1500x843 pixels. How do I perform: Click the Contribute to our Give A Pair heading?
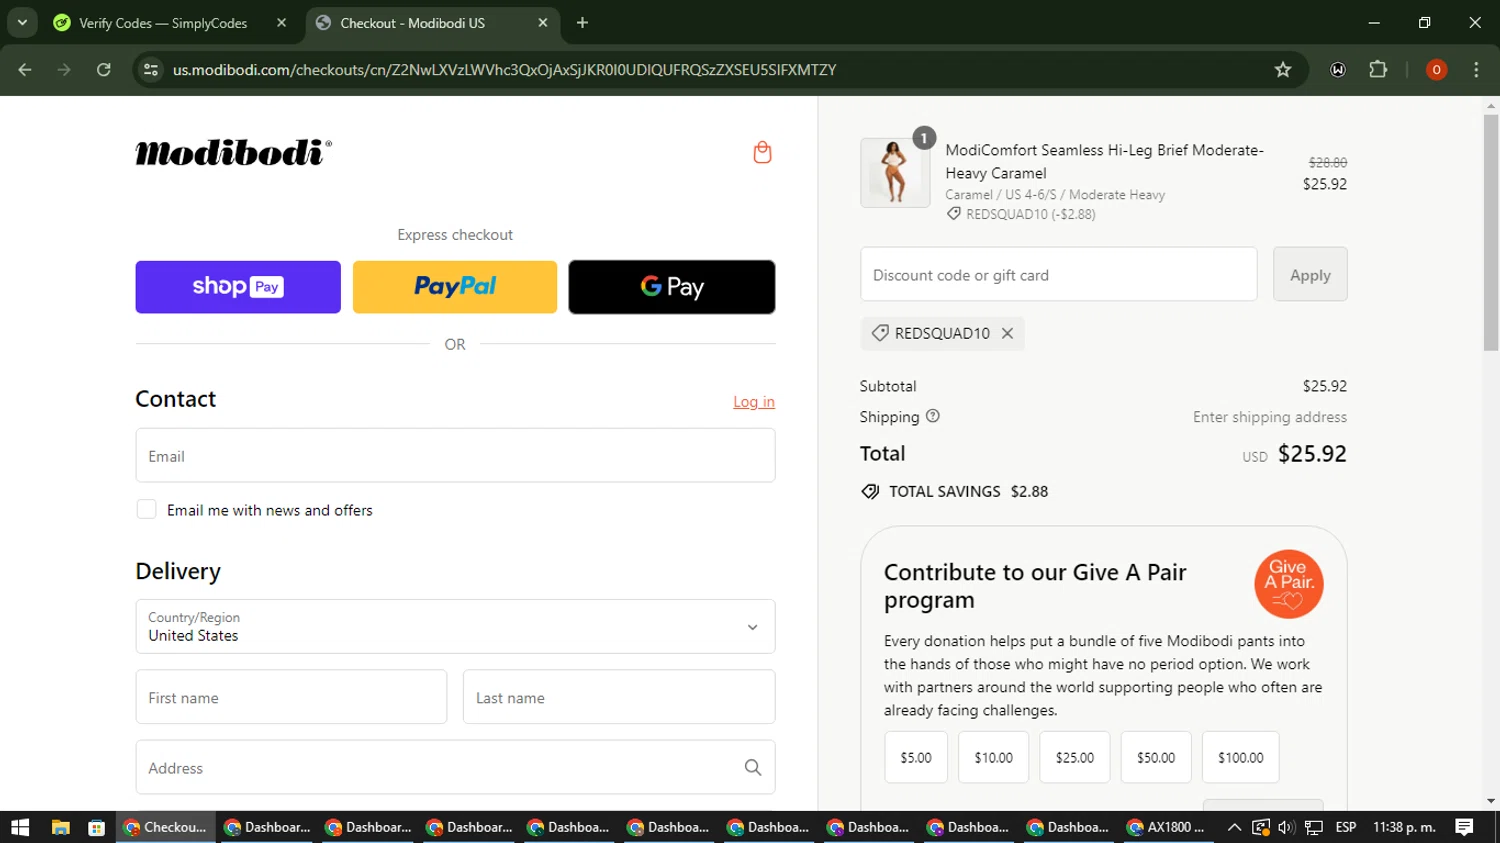[1035, 586]
